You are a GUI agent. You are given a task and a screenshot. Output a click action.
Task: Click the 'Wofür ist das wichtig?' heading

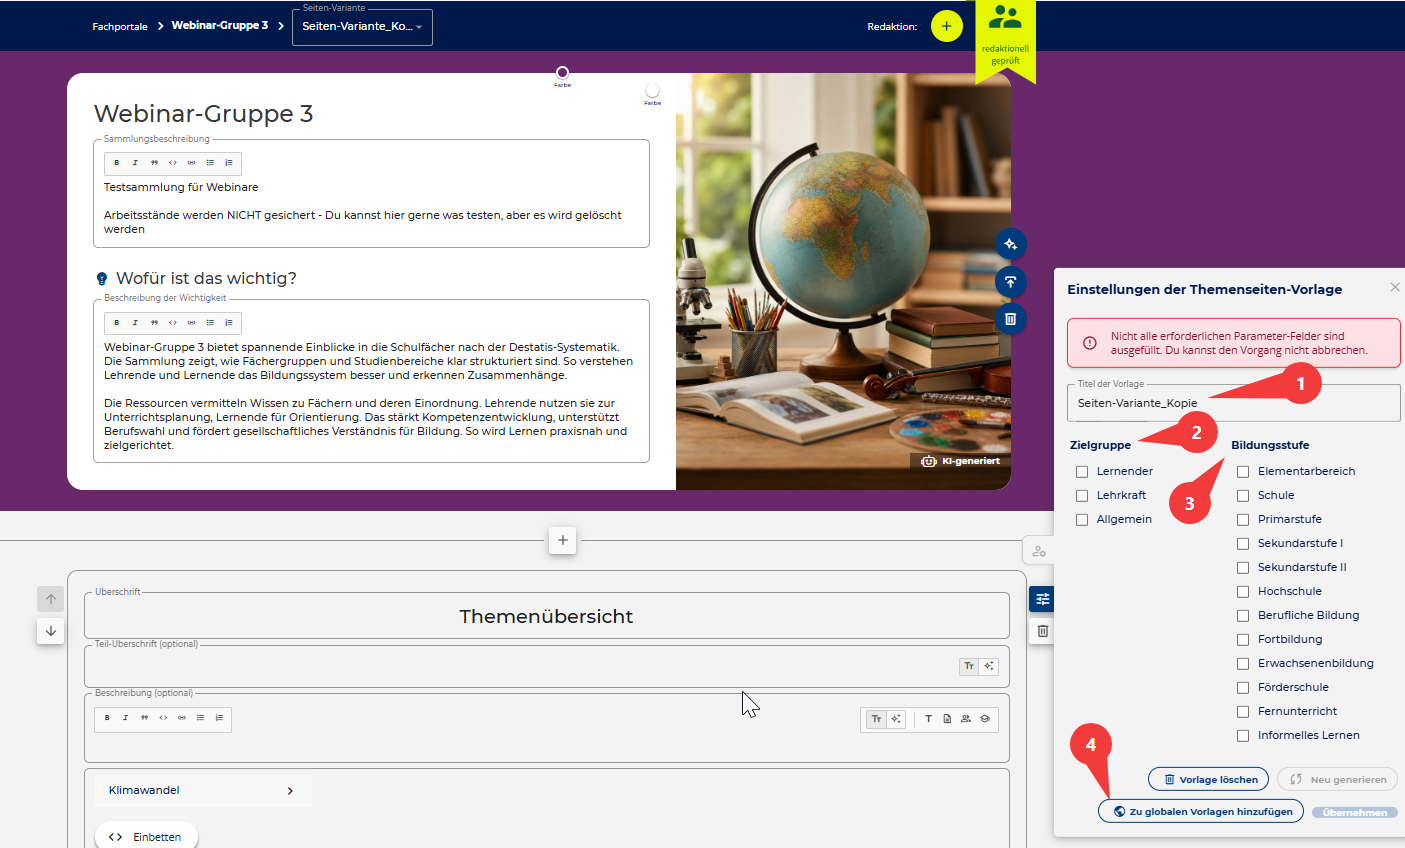(206, 278)
